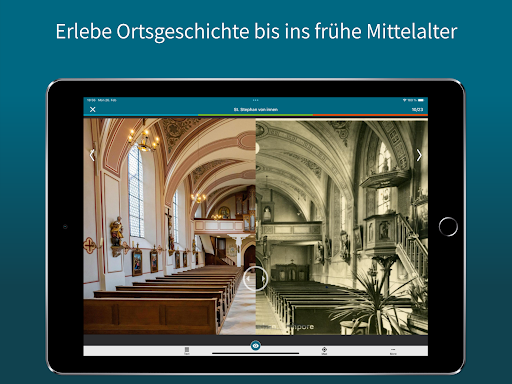Tap the headline 'Erlebe Ortsgeschichte bis ins frühe Mittelalter'
Image resolution: width=512 pixels, height=384 pixels.
(256, 32)
